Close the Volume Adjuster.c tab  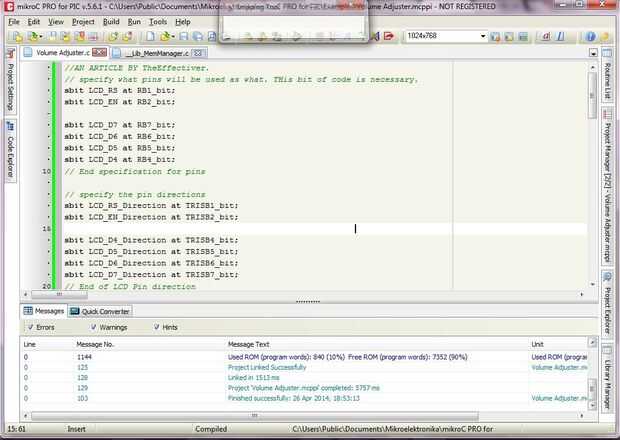pyautogui.click(x=99, y=53)
